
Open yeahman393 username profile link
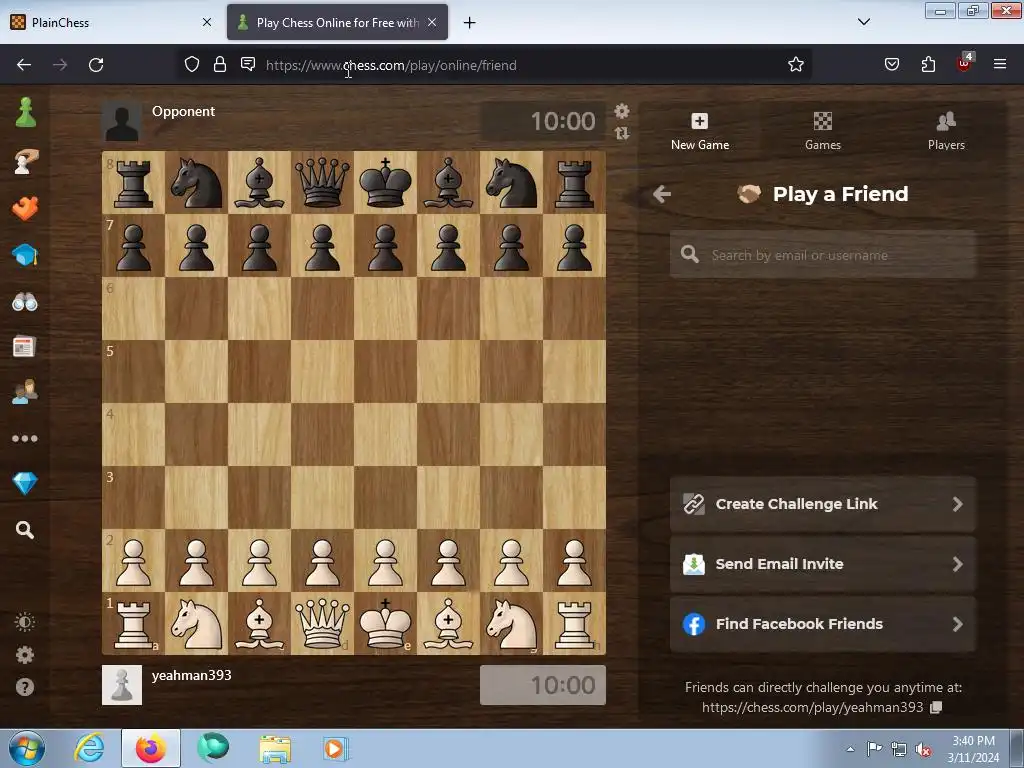(191, 675)
